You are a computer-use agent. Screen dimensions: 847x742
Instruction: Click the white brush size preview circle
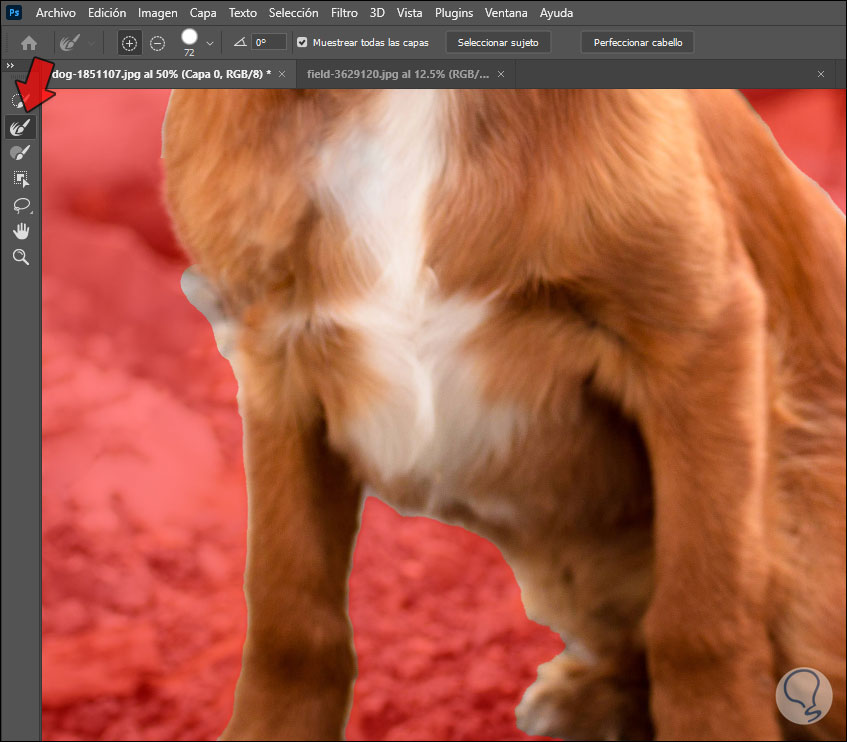point(189,38)
